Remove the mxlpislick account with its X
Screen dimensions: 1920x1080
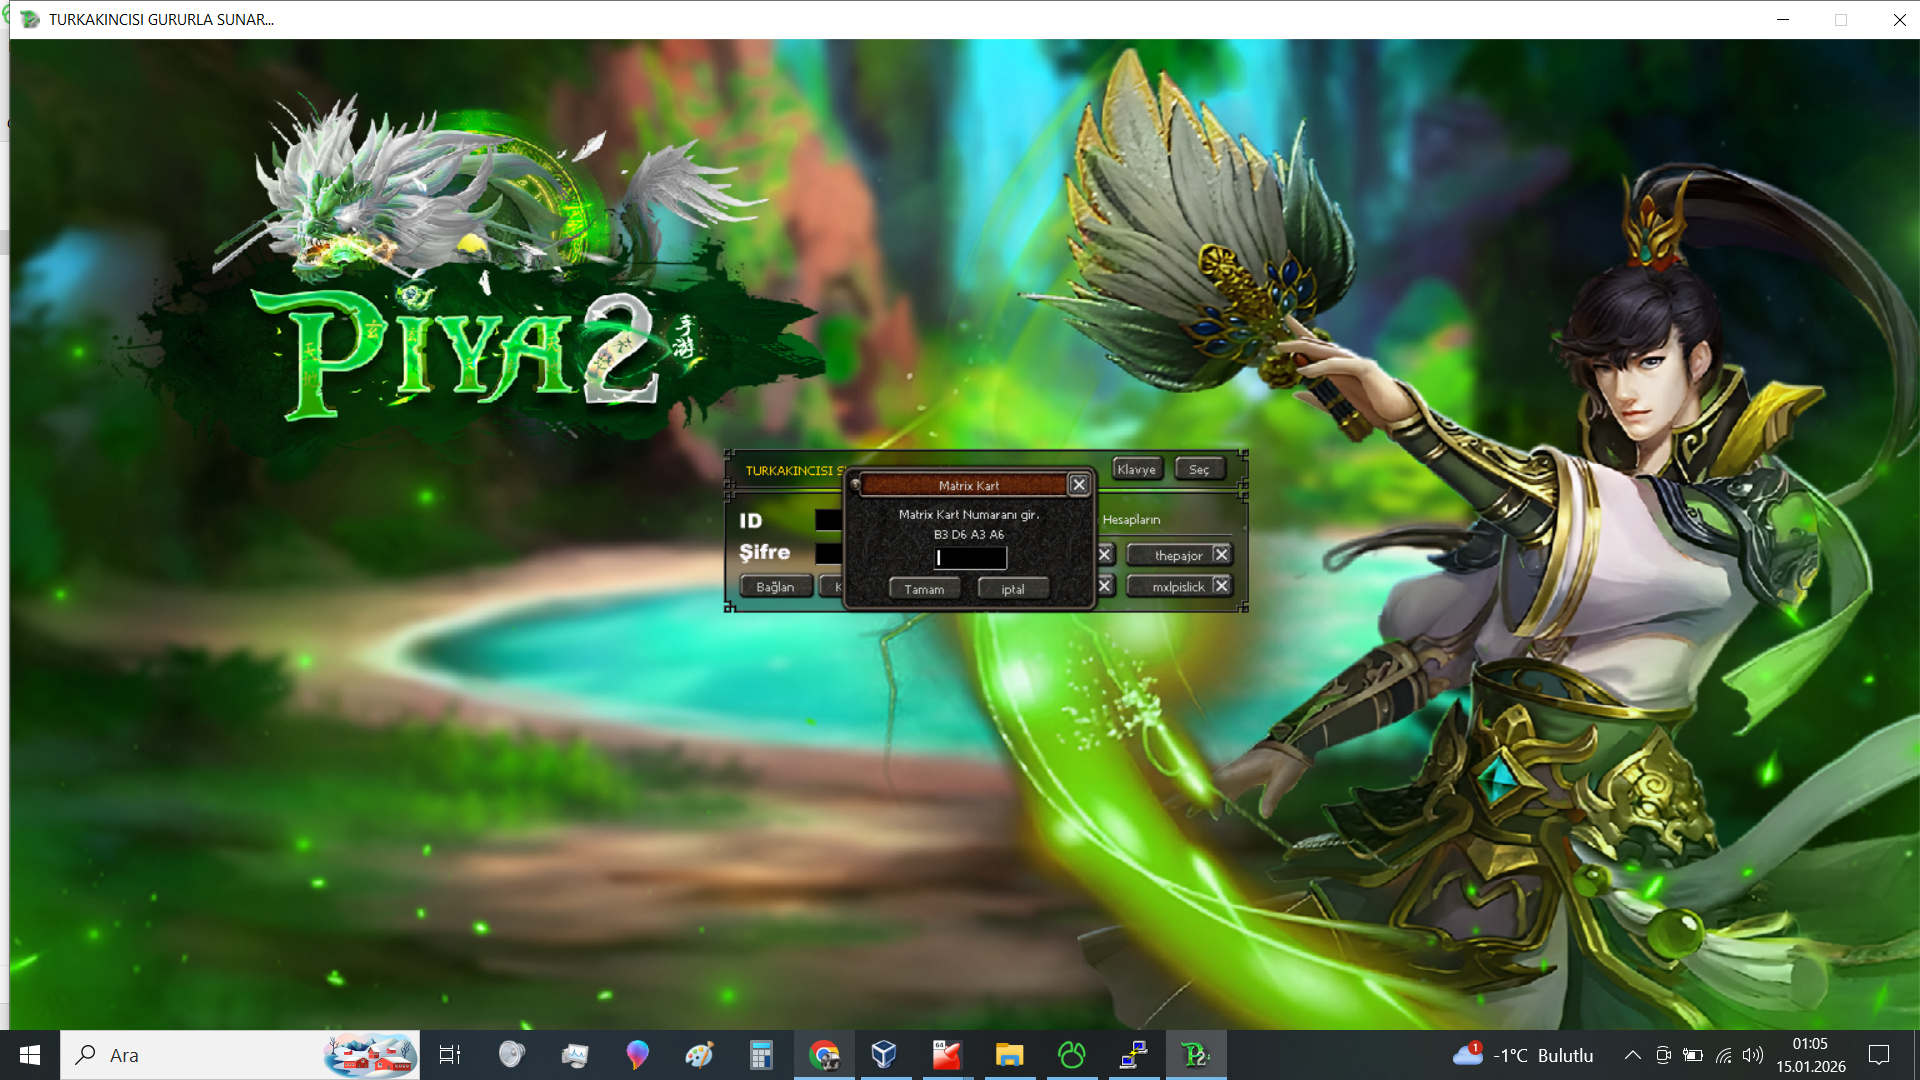(1221, 586)
